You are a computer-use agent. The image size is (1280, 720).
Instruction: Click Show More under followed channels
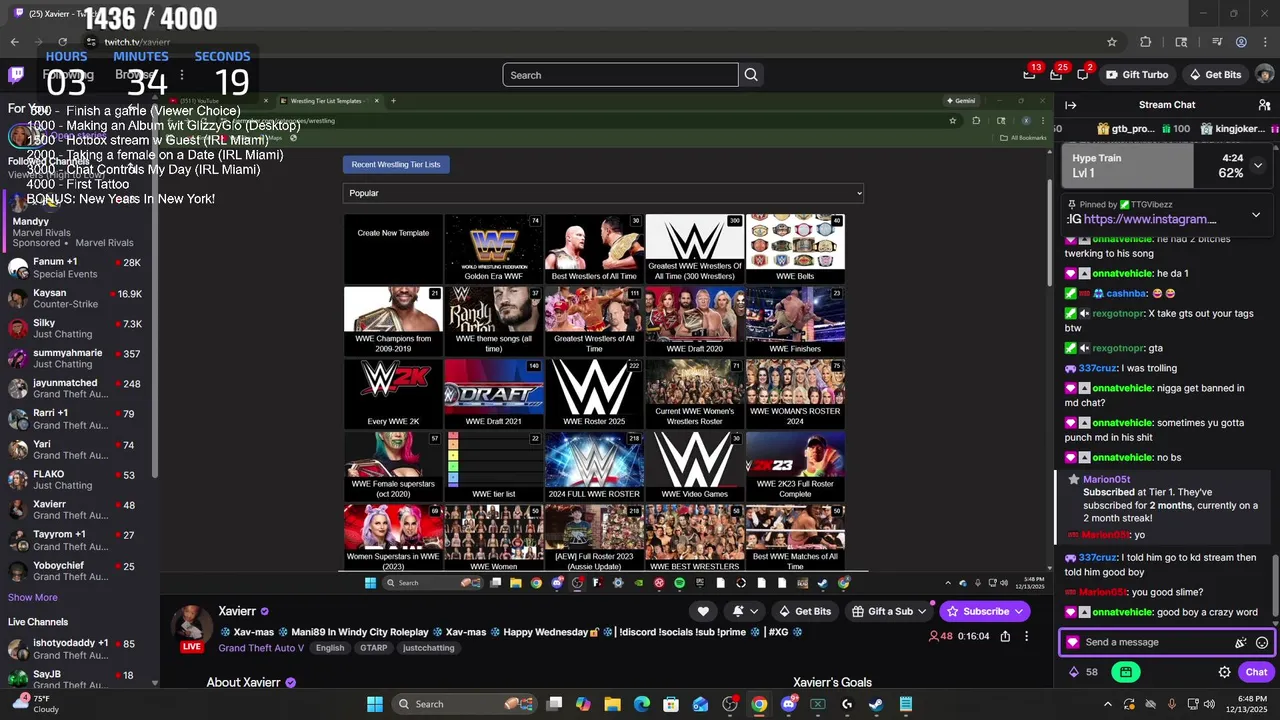coord(33,597)
